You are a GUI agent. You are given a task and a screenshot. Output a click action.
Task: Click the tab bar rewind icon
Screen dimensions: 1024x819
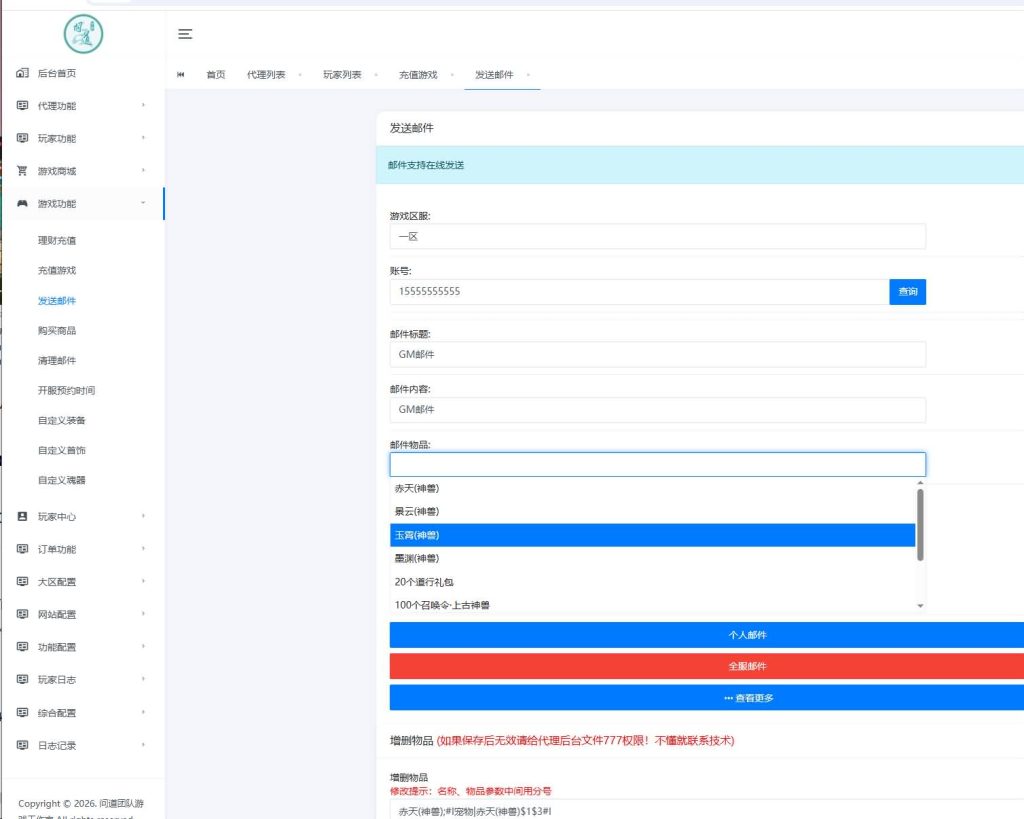pos(181,74)
